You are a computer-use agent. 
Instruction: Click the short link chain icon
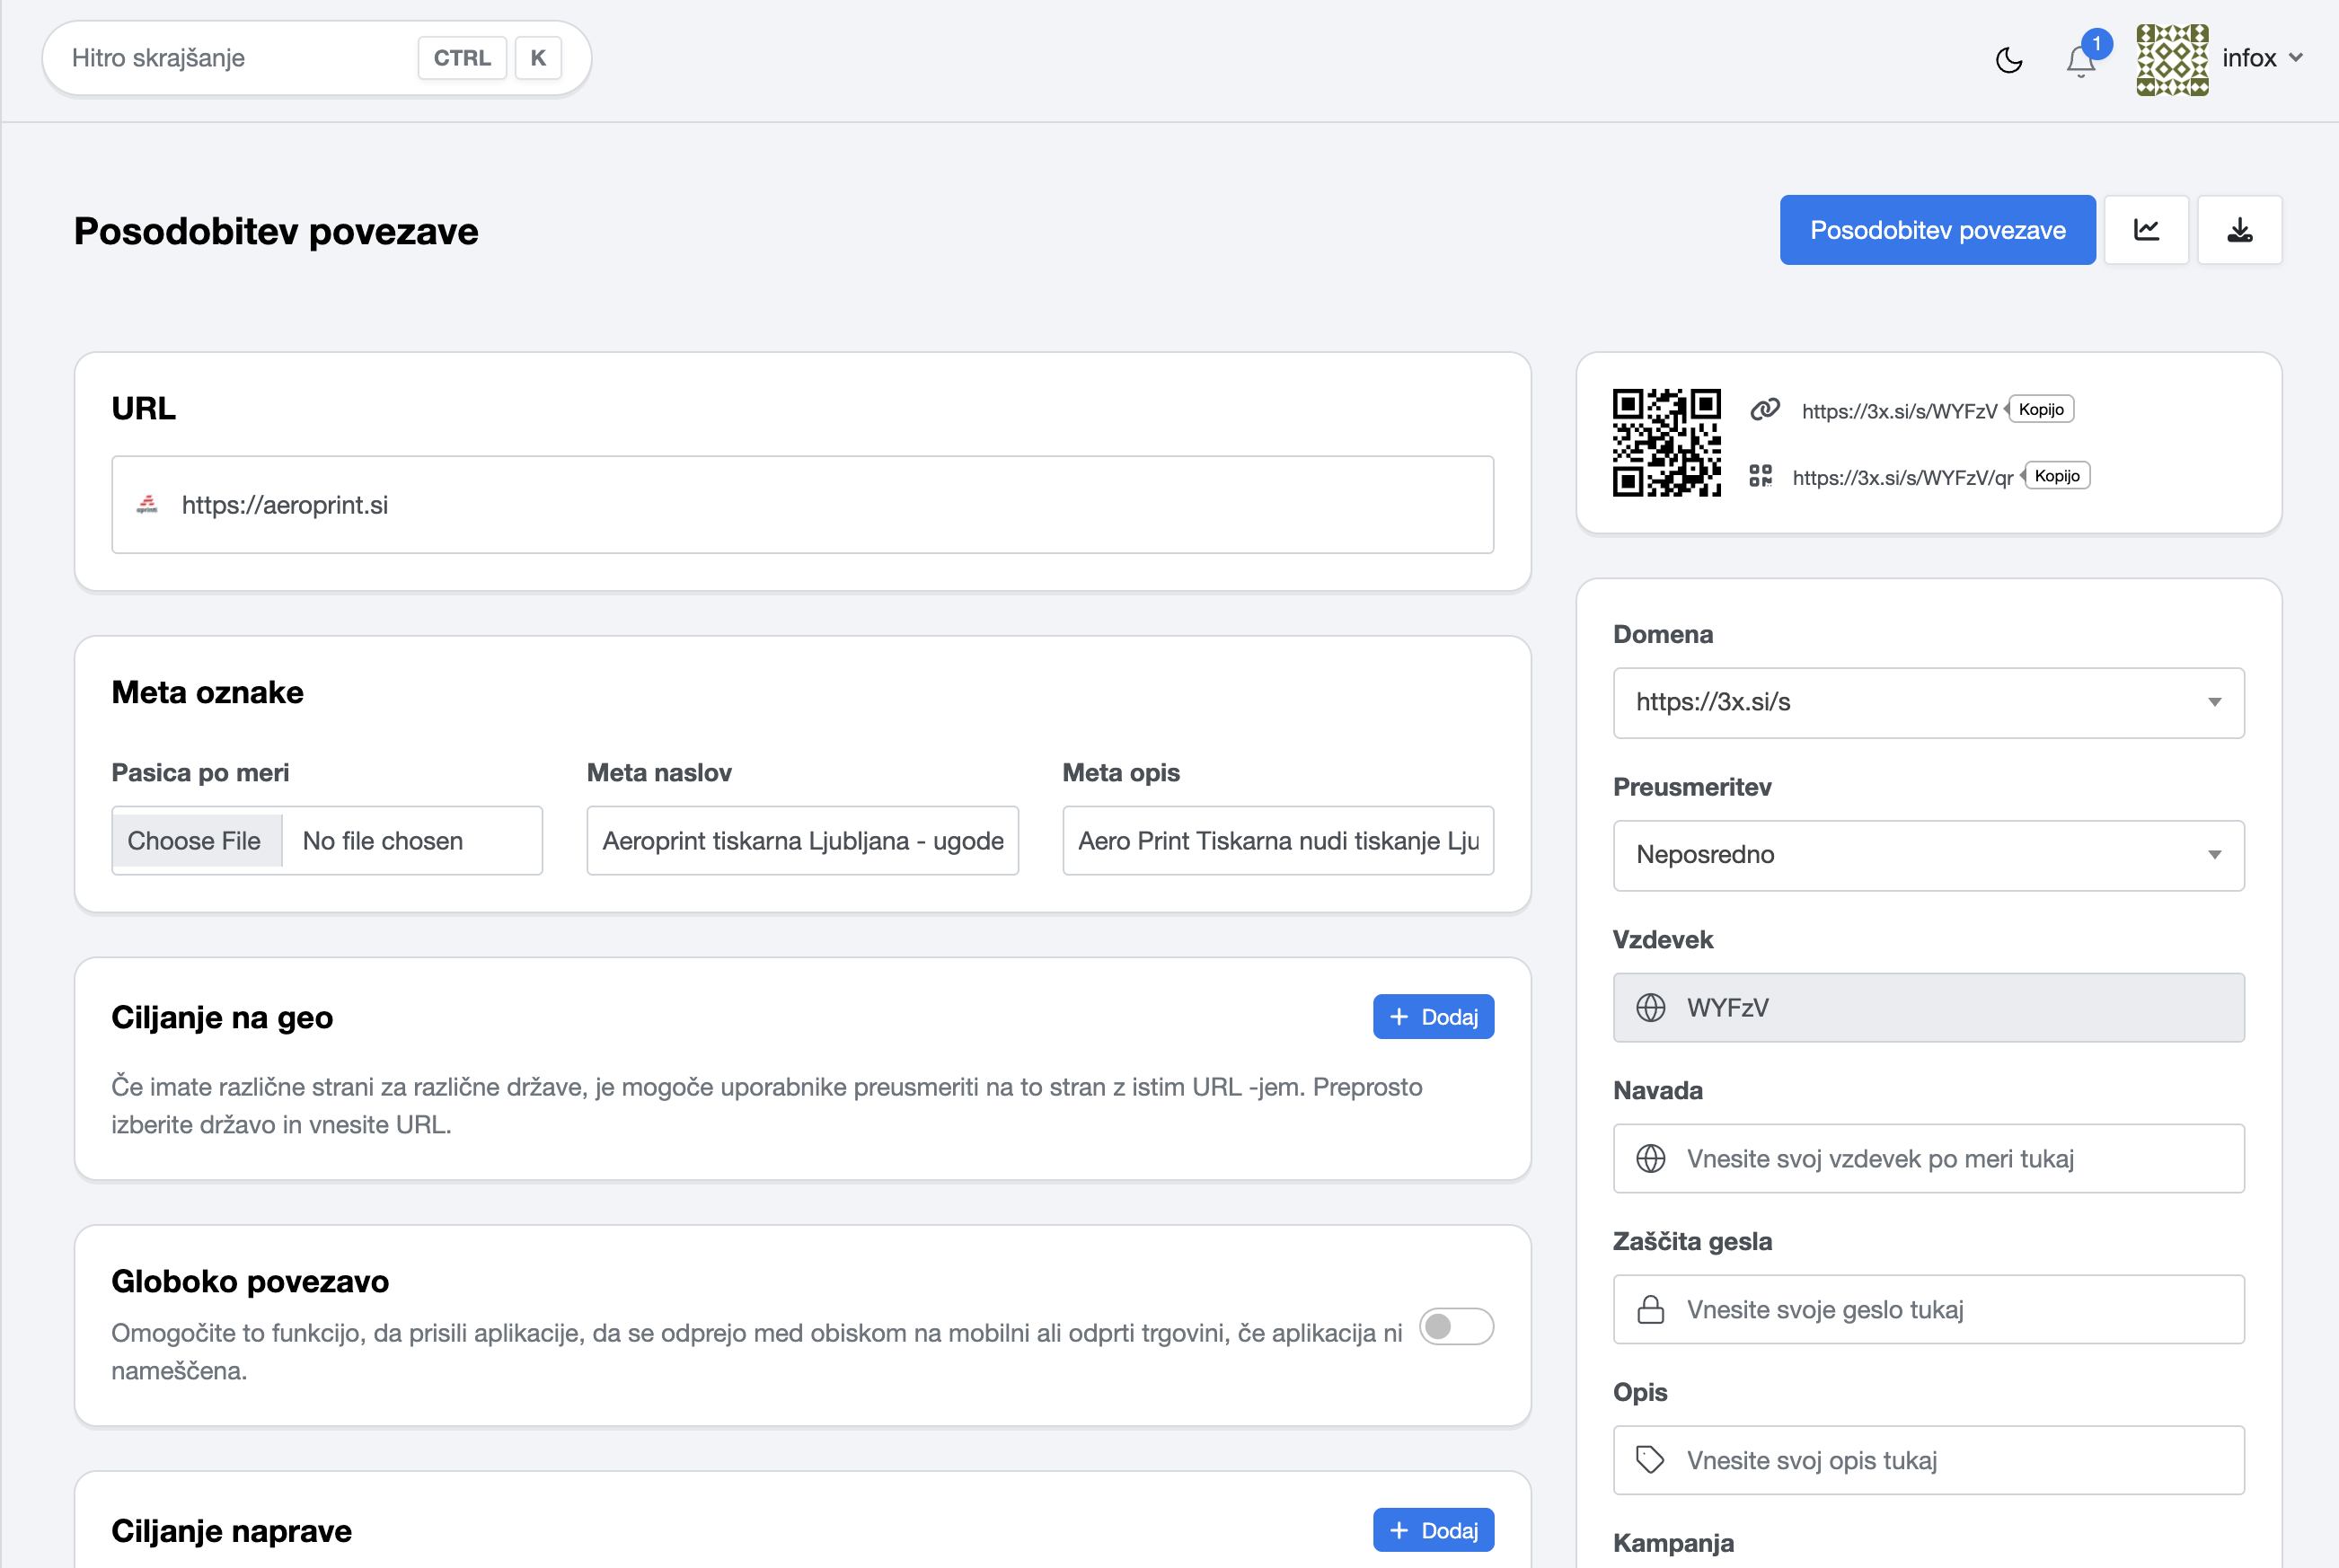(x=1765, y=410)
